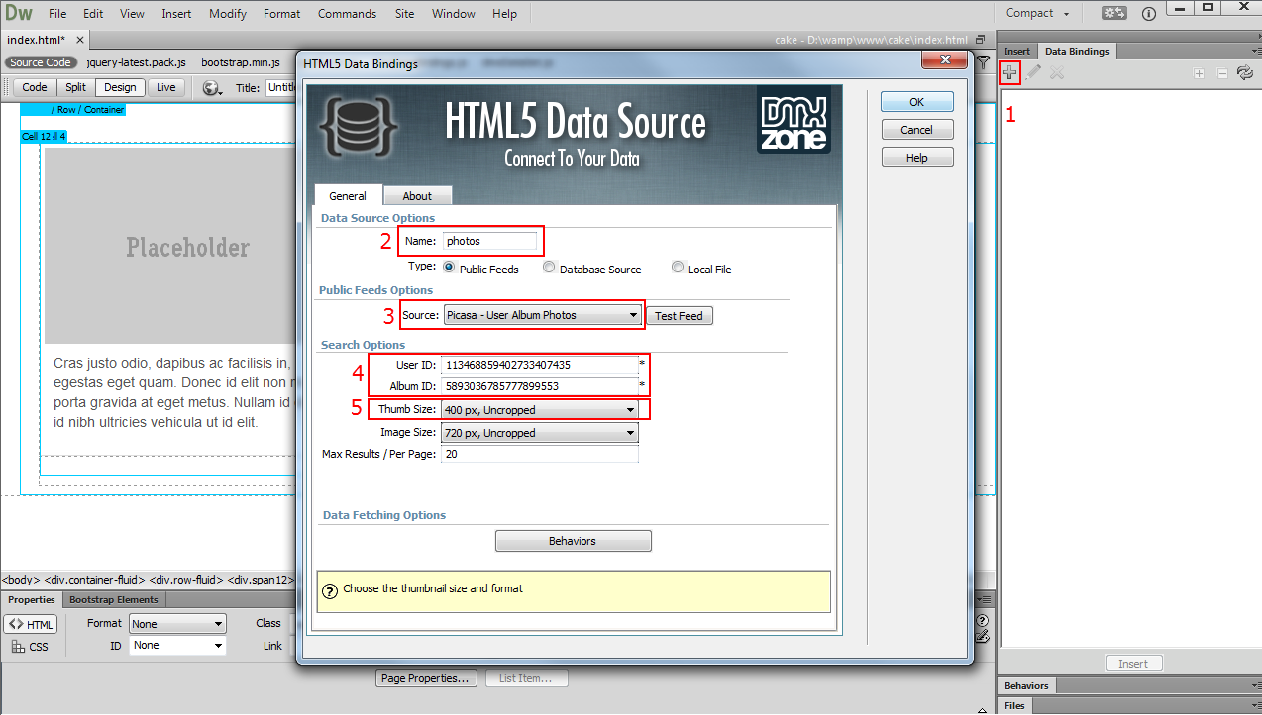The width and height of the screenshot is (1262, 715).
Task: Show the Source Code related file
Action: 41,62
